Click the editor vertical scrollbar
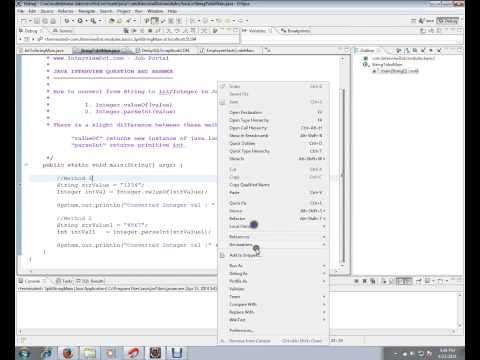480x360 pixels. pyautogui.click(x=342, y=175)
